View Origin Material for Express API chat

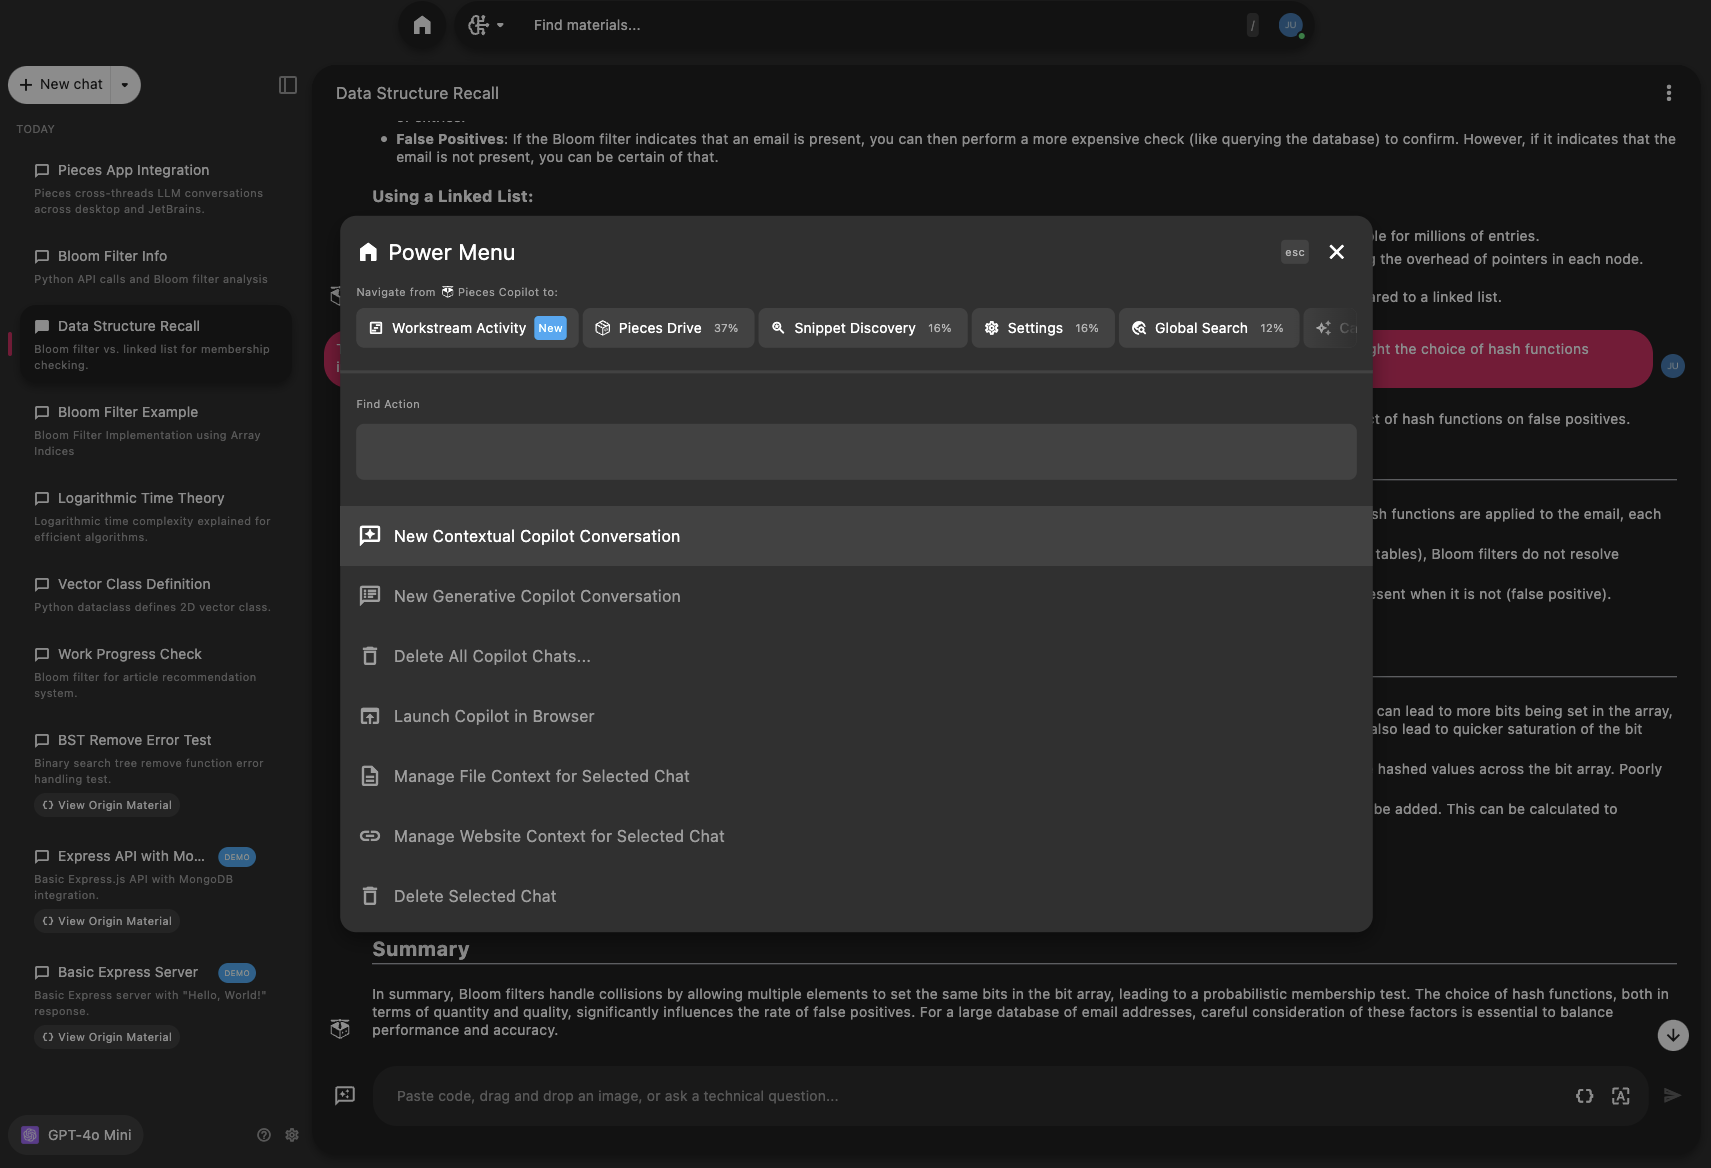(107, 921)
